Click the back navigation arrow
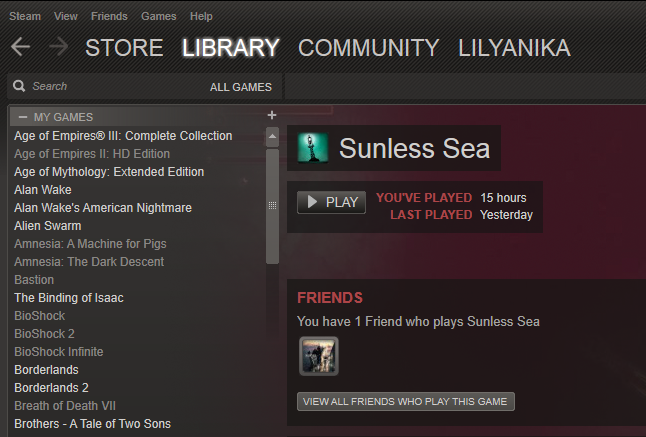The height and width of the screenshot is (437, 646). 21,46
